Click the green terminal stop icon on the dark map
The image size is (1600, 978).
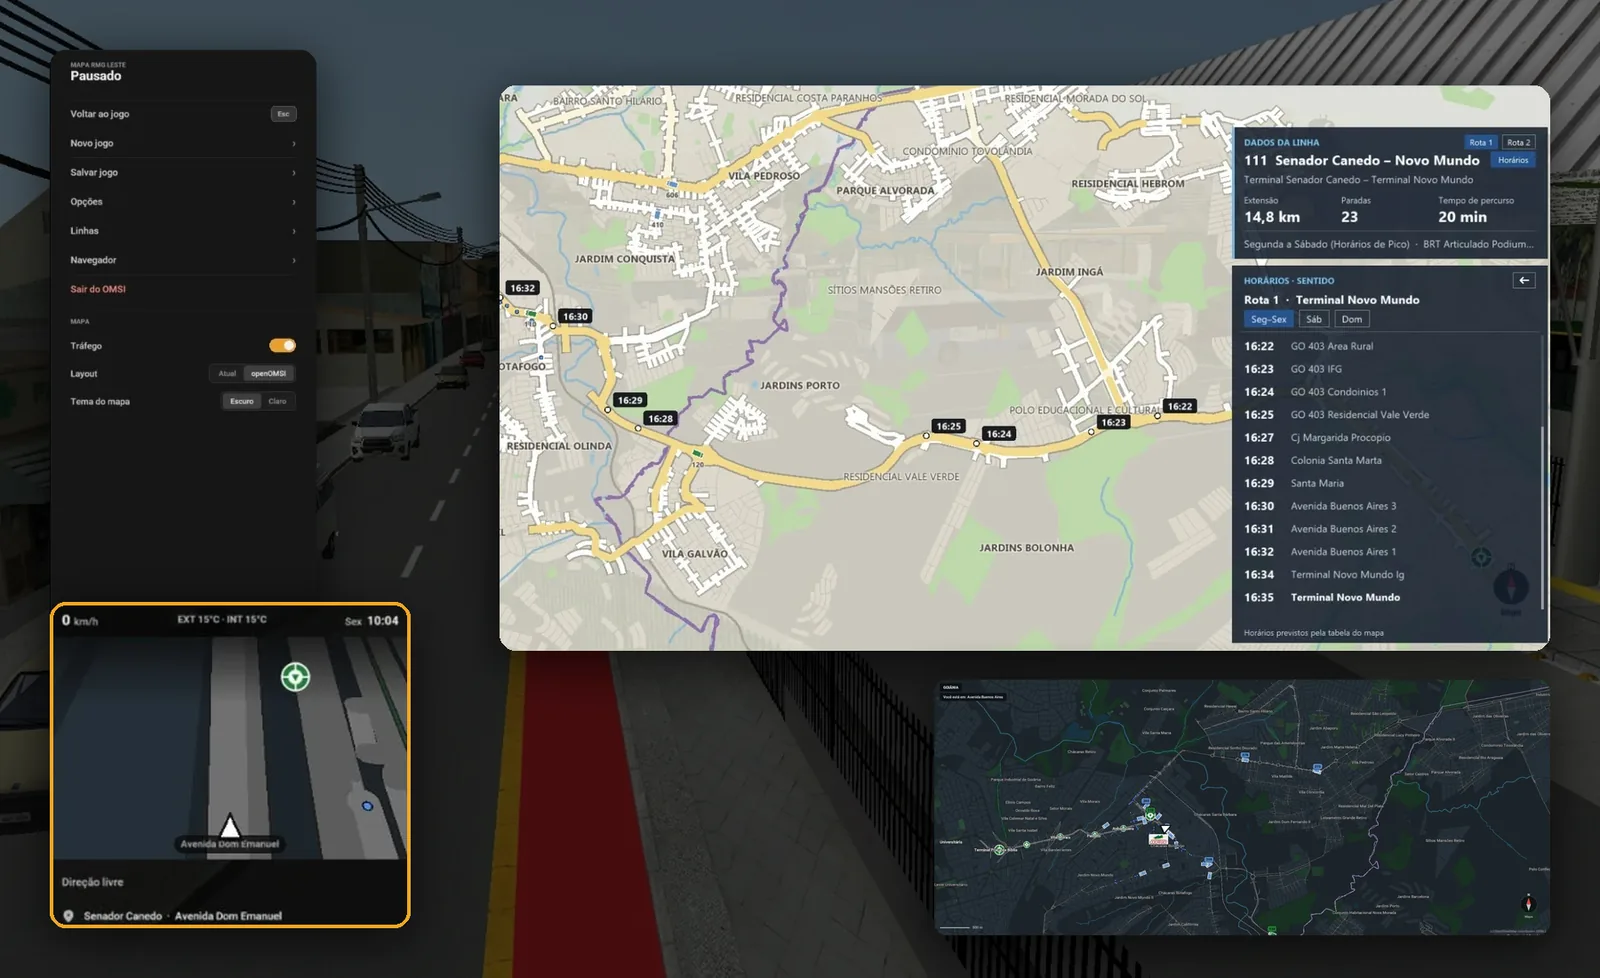(x=998, y=850)
